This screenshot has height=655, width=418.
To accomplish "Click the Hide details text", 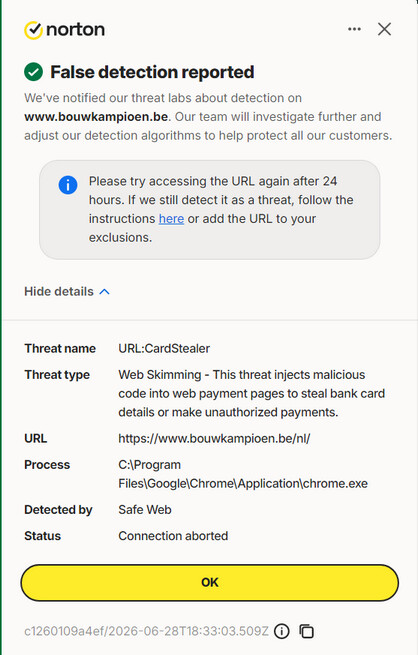I will click(59, 292).
